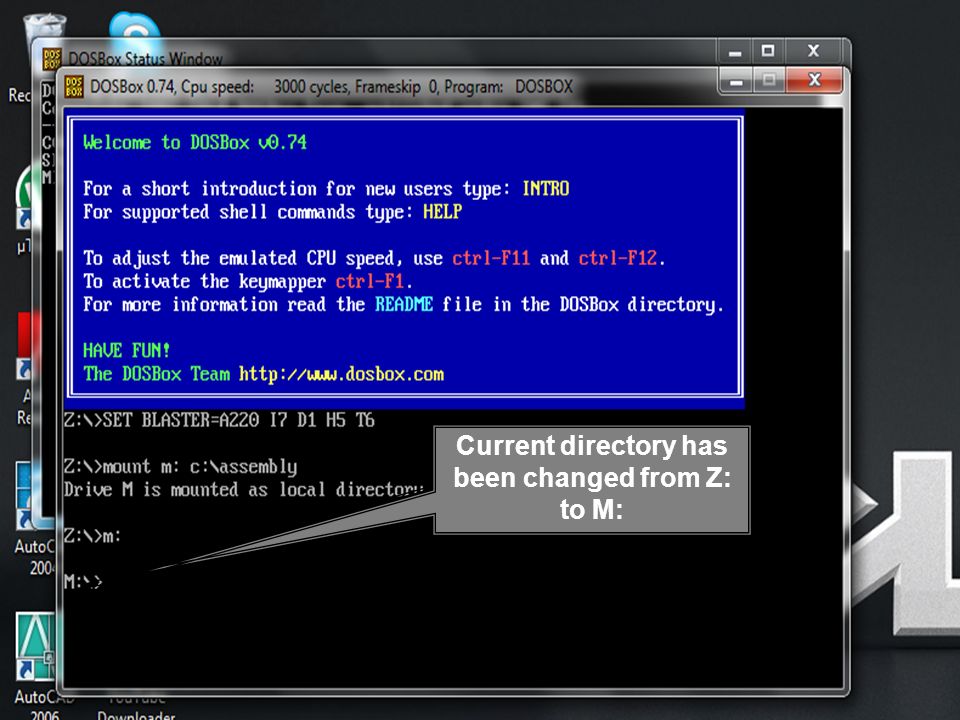
Task: Click the cyan README word
Action: pos(403,304)
